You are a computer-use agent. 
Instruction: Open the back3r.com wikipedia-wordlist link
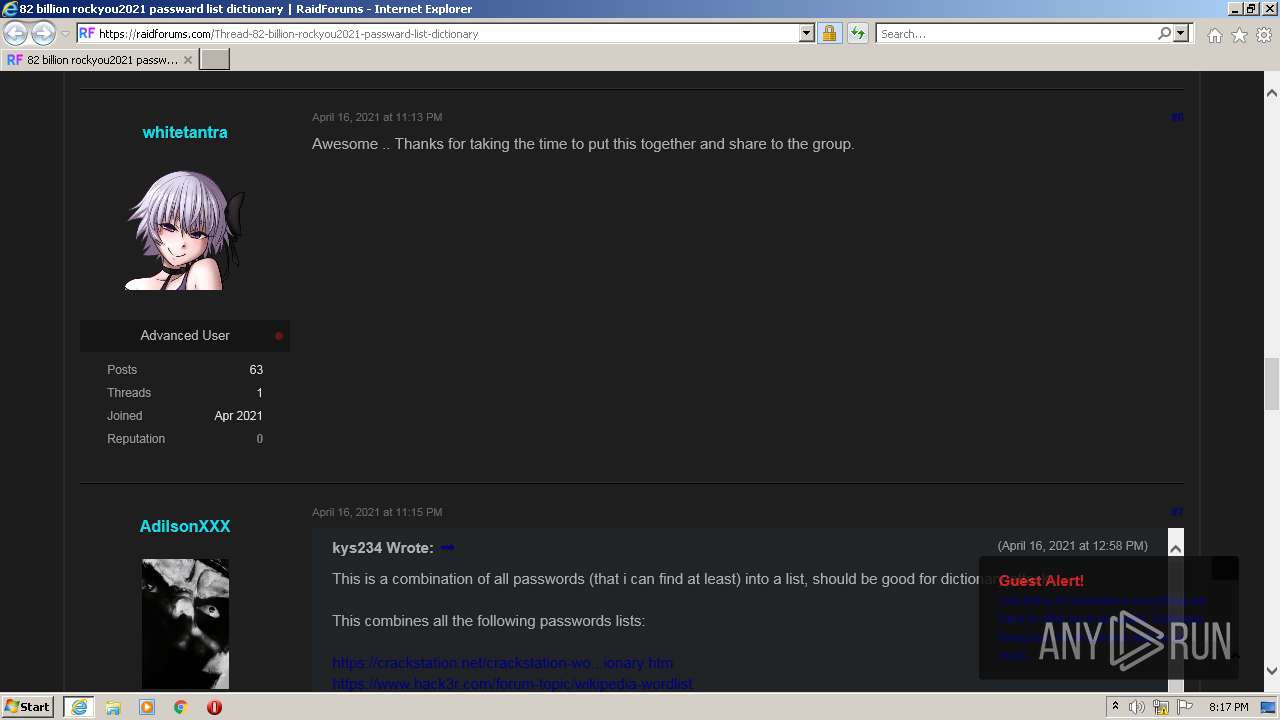[512, 684]
